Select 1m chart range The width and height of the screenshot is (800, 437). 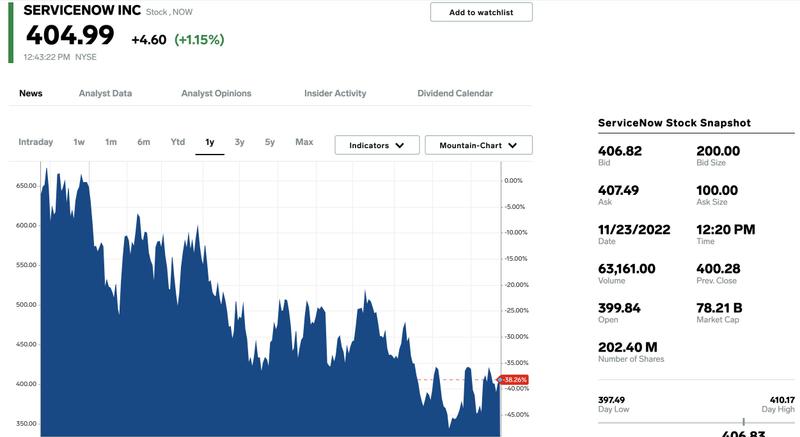[111, 142]
